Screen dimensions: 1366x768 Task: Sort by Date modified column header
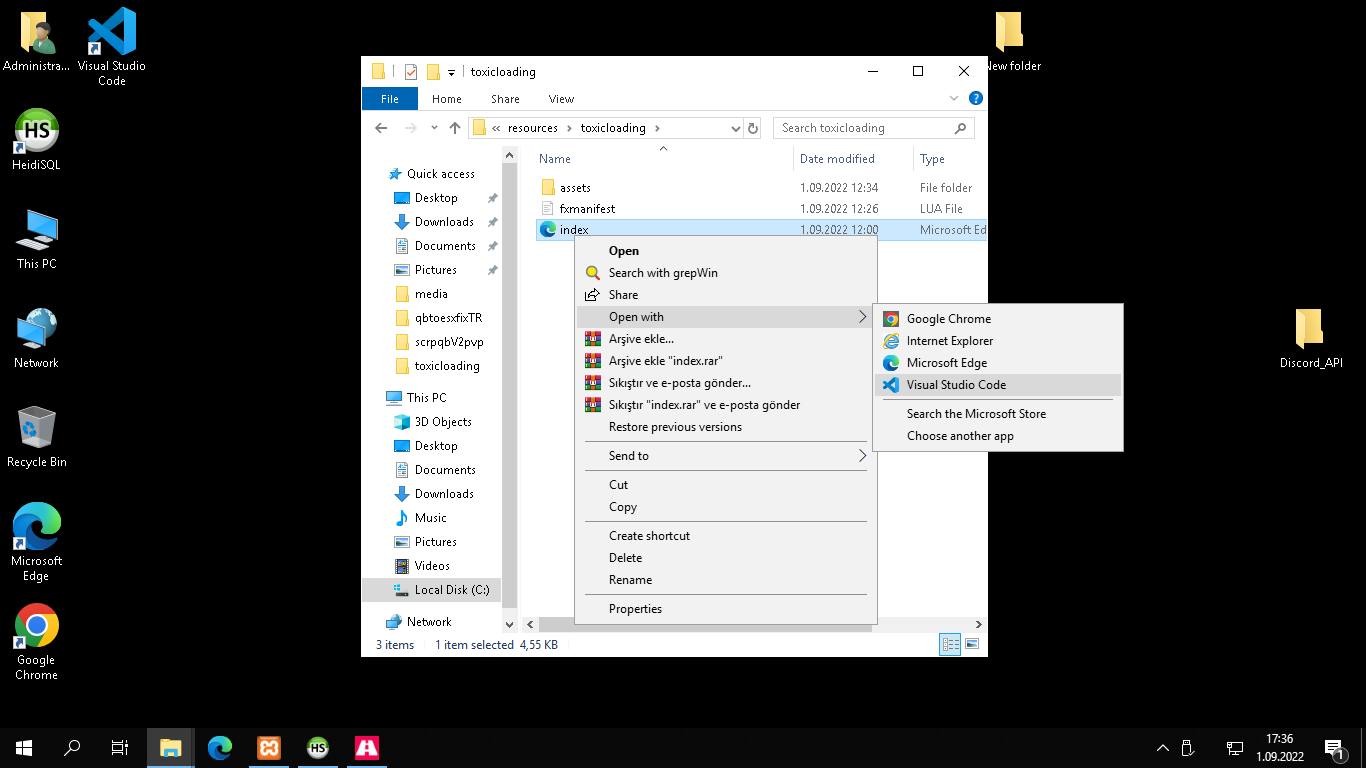coord(853,159)
